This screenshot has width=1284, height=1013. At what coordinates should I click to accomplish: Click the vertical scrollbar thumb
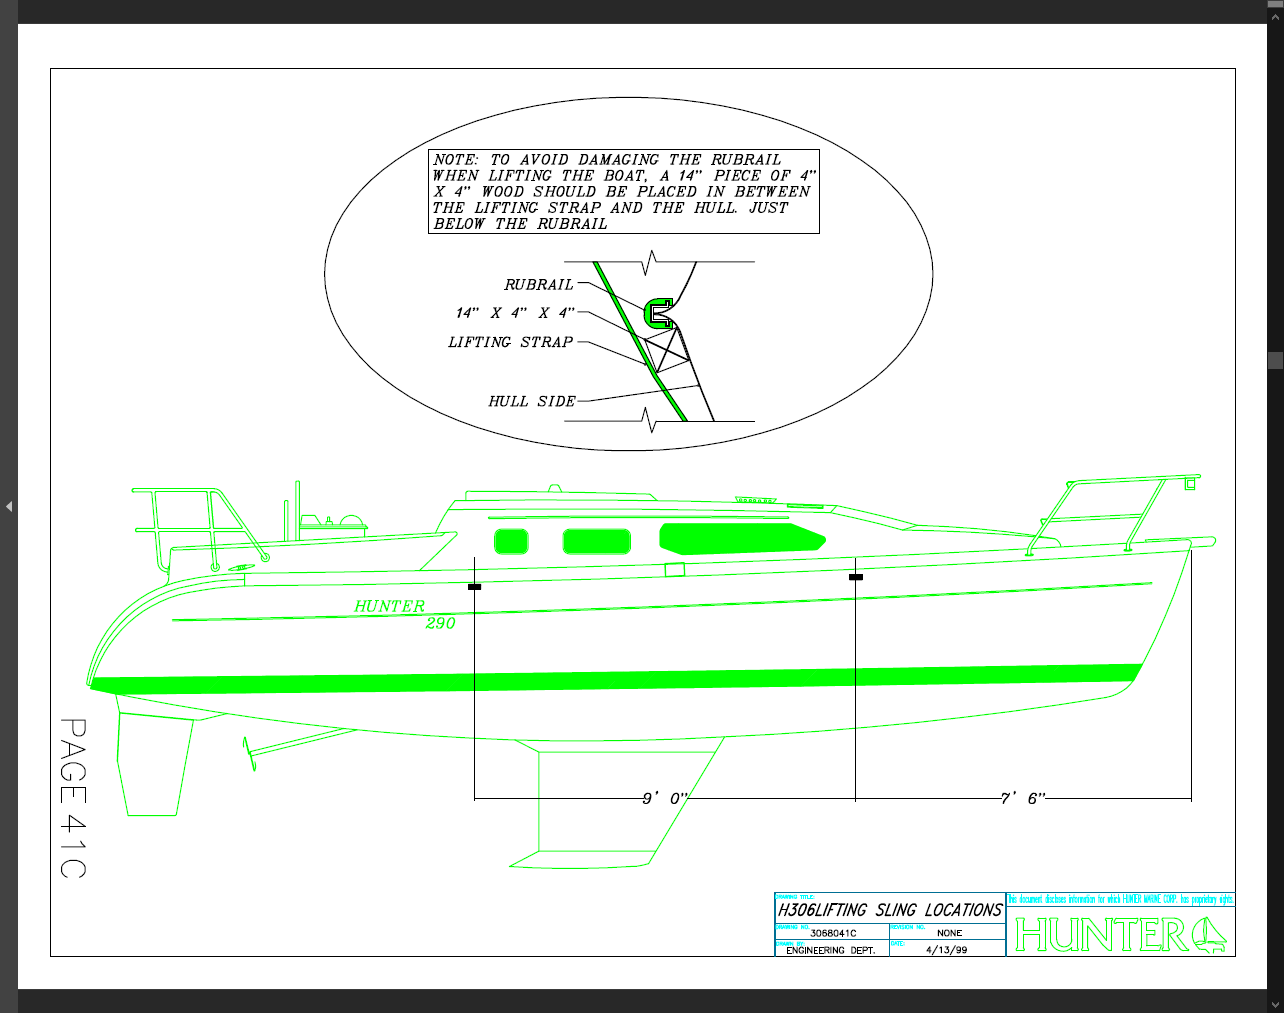click(x=1275, y=360)
